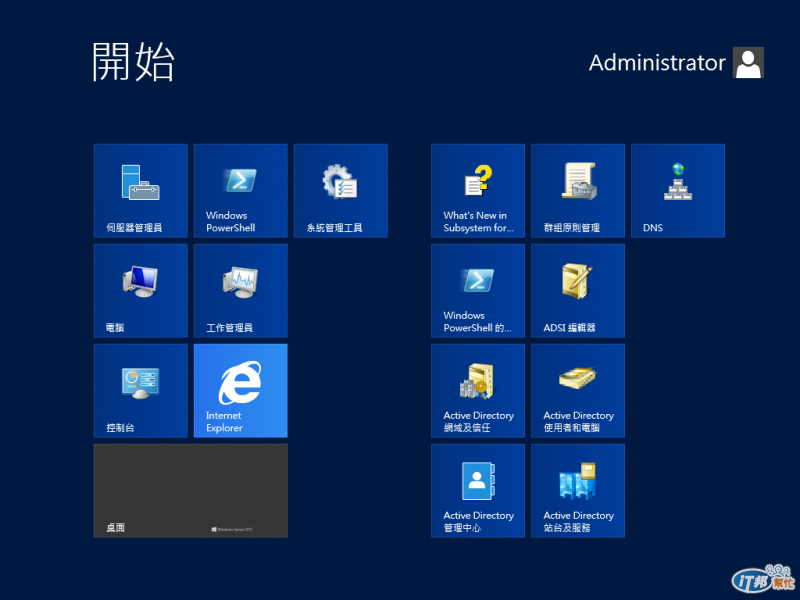Open the 伺服器管理員 (Server Manager) tile
The height and width of the screenshot is (600, 800).
point(140,190)
